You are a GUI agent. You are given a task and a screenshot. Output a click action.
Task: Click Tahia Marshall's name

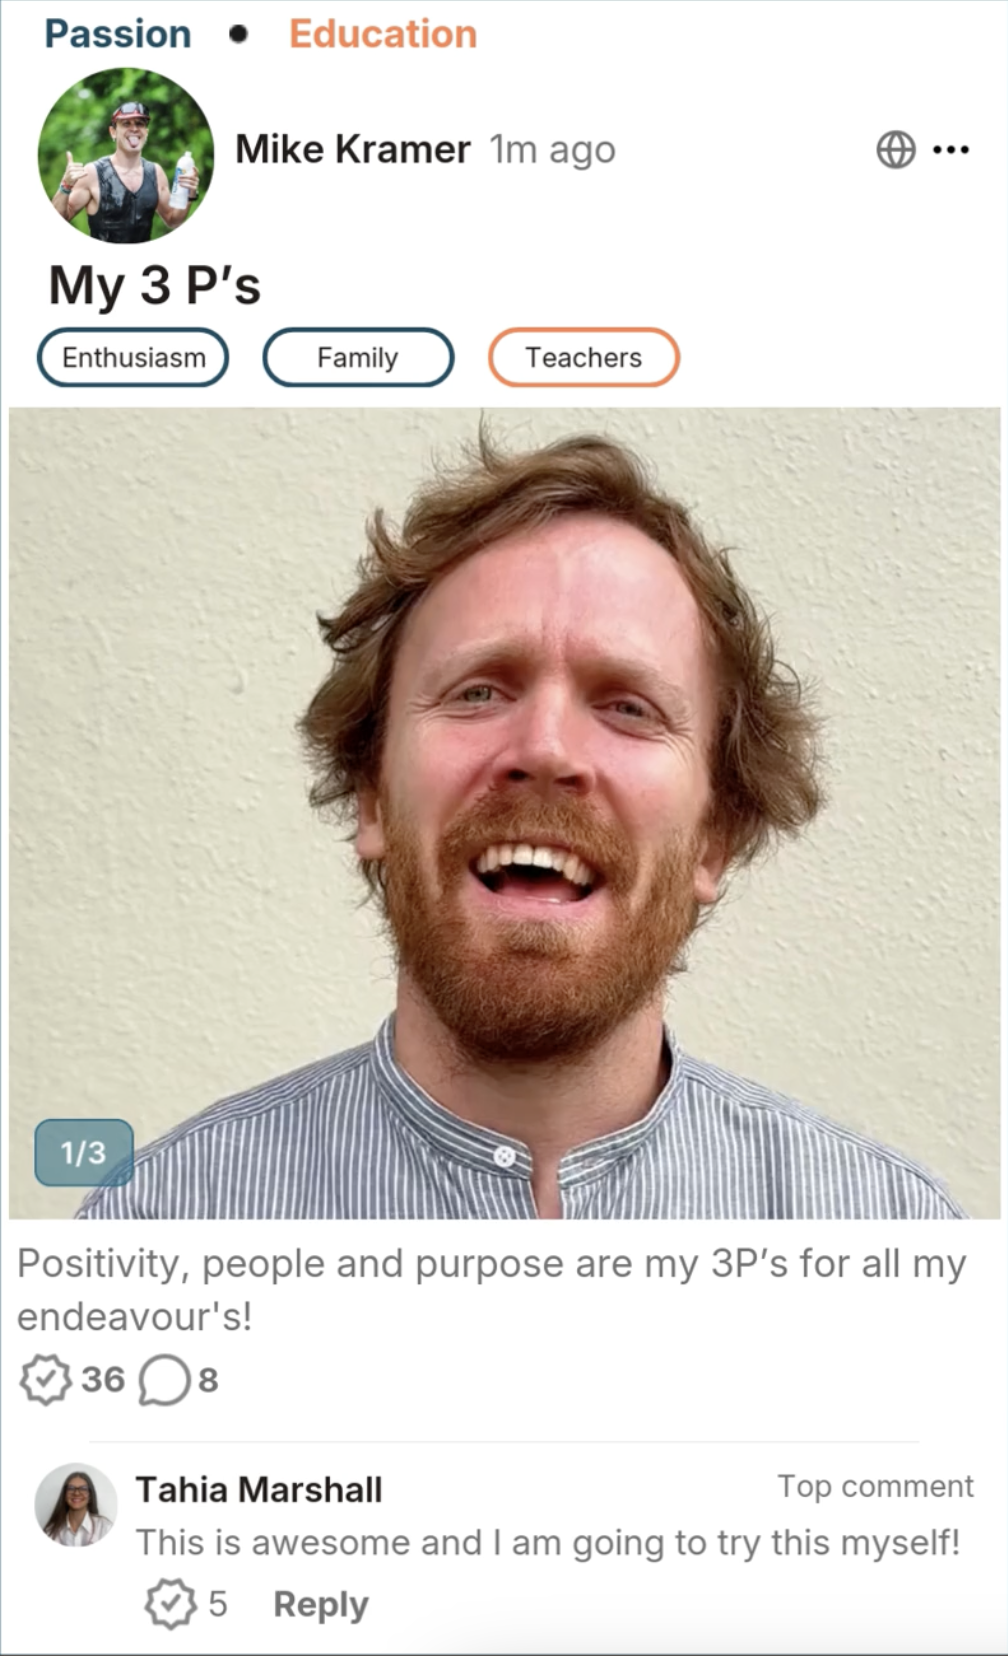(259, 1490)
